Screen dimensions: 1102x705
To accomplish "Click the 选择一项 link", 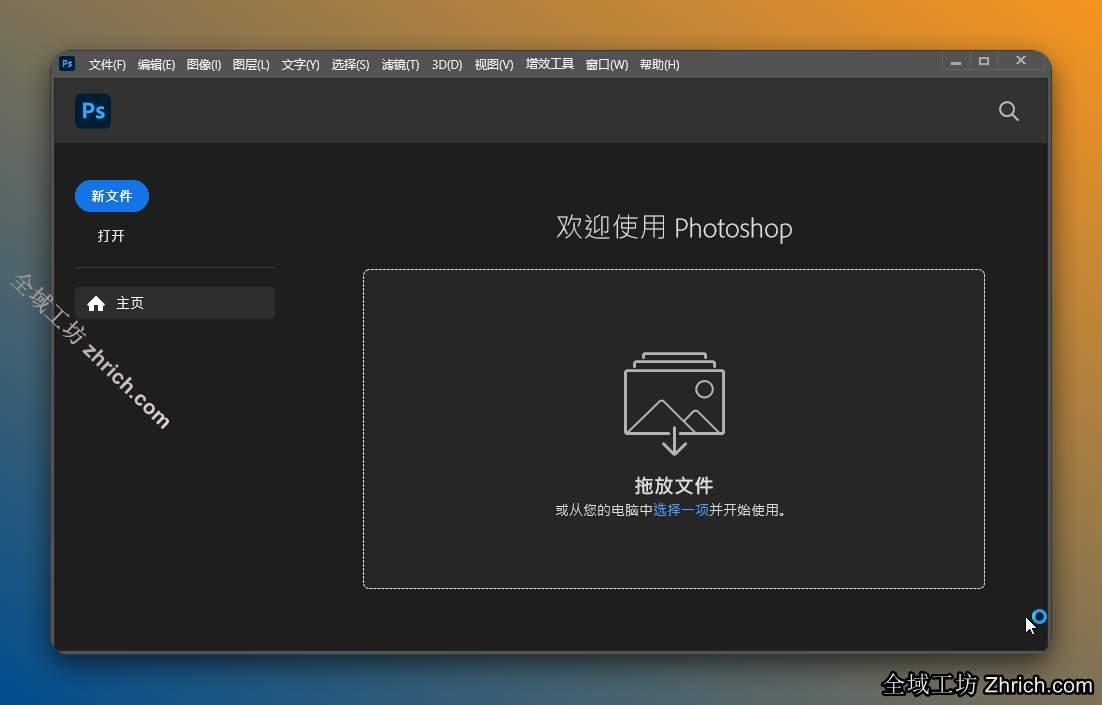I will coord(681,510).
